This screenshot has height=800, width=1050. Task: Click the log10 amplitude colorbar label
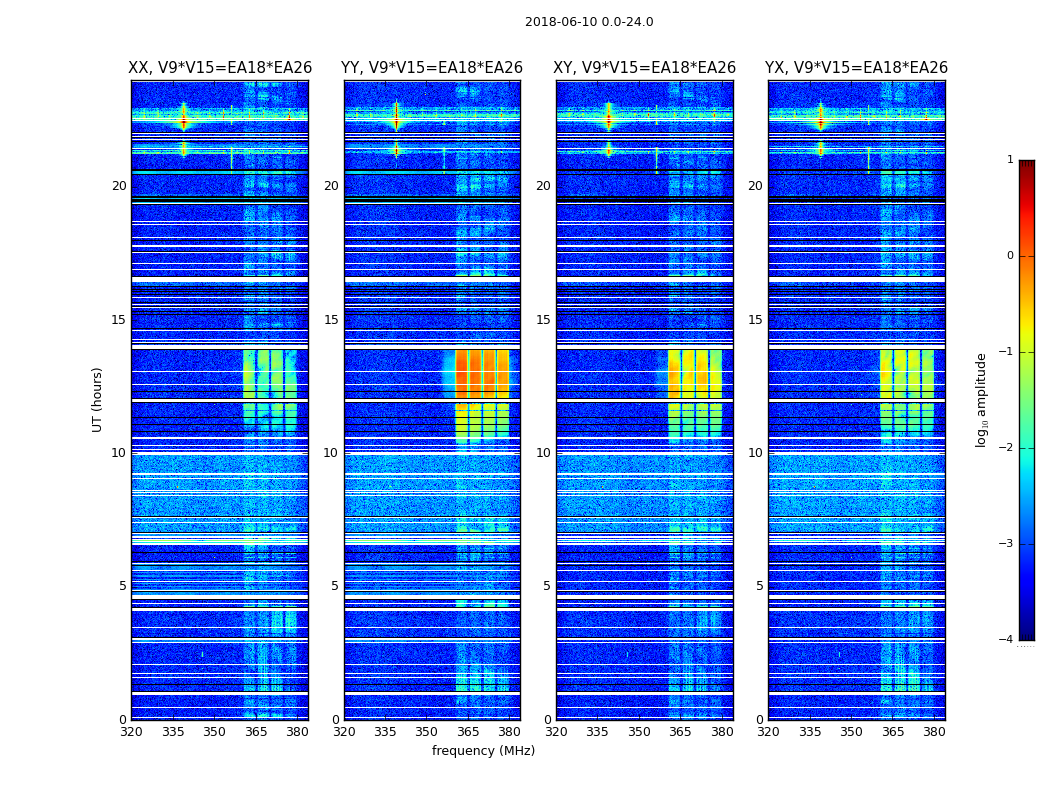click(x=981, y=400)
